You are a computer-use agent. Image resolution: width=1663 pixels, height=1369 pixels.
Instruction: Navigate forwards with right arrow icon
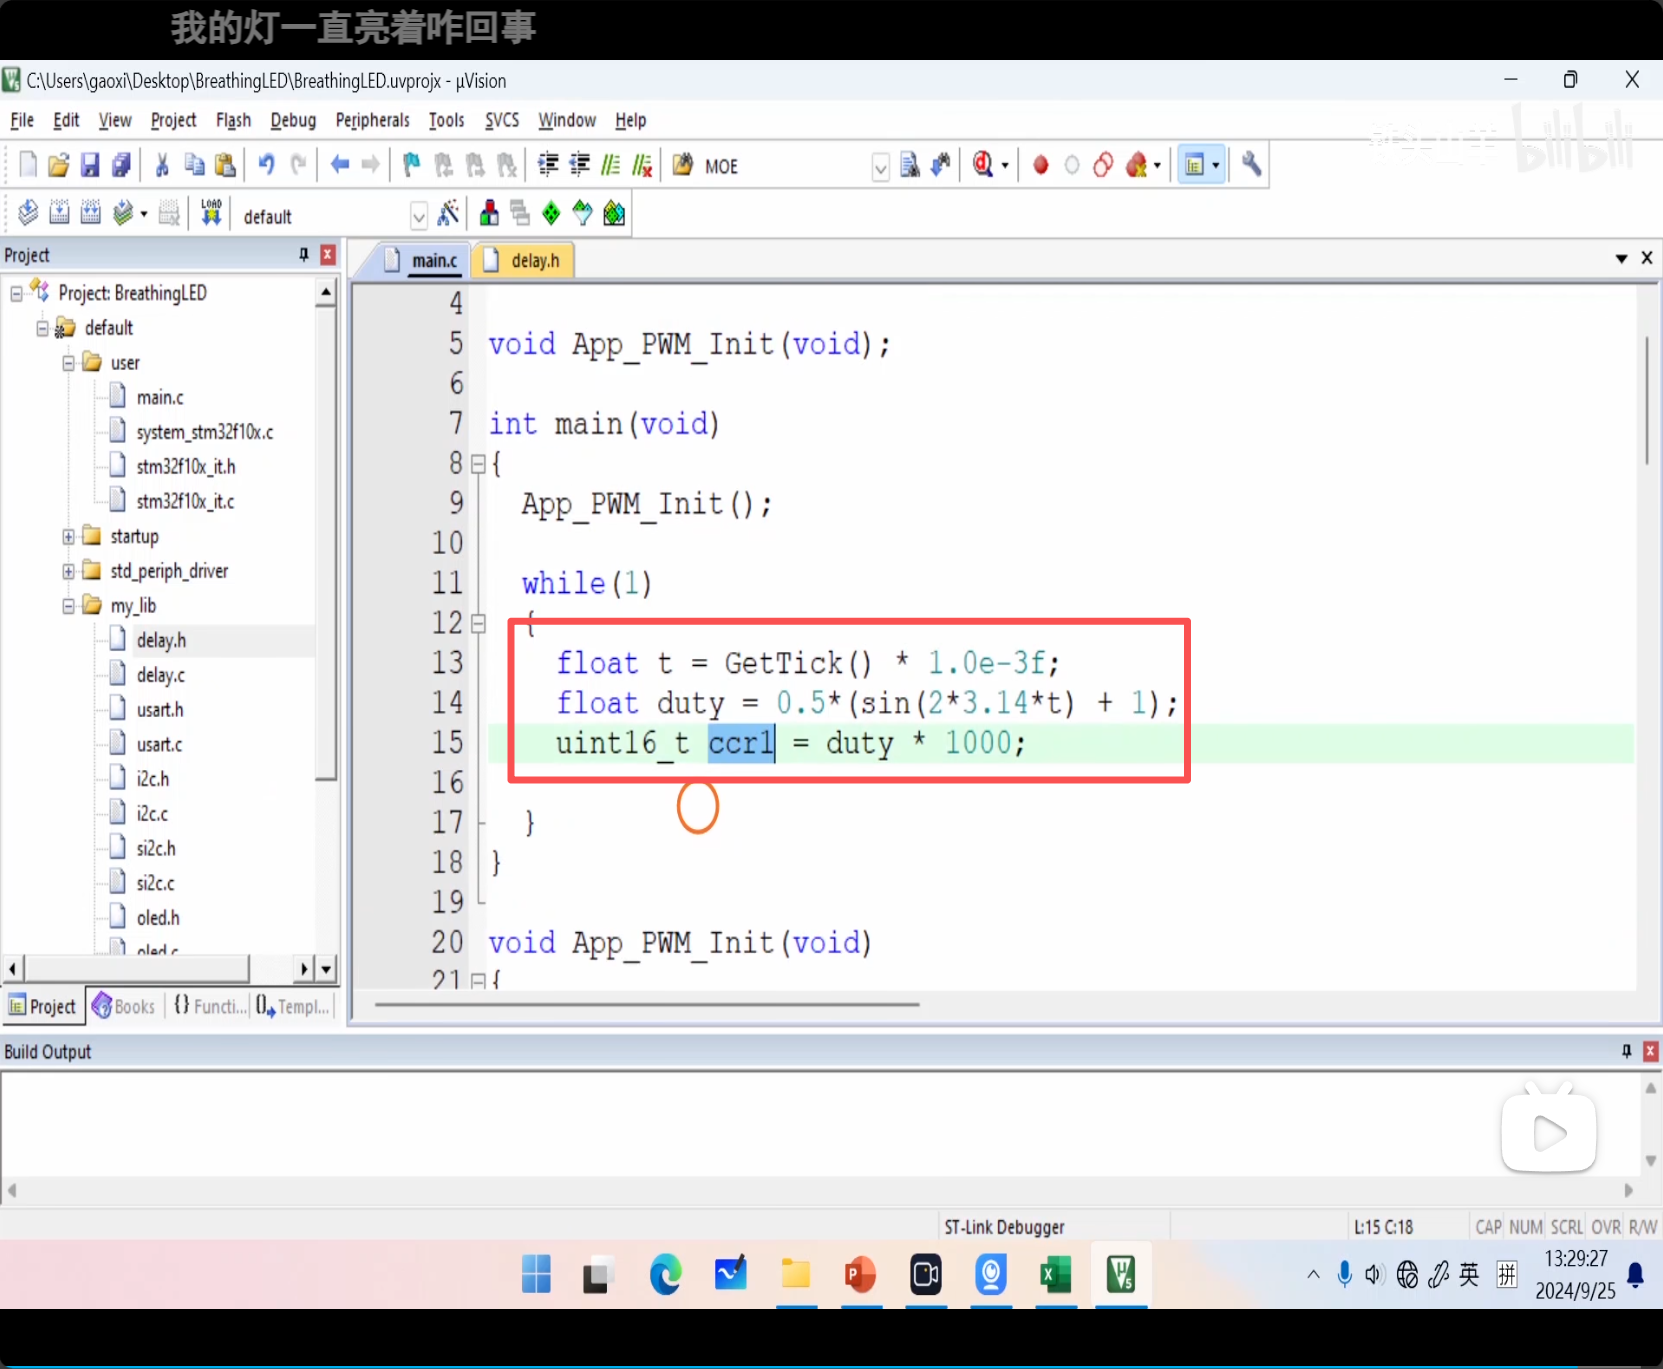pyautogui.click(x=371, y=165)
